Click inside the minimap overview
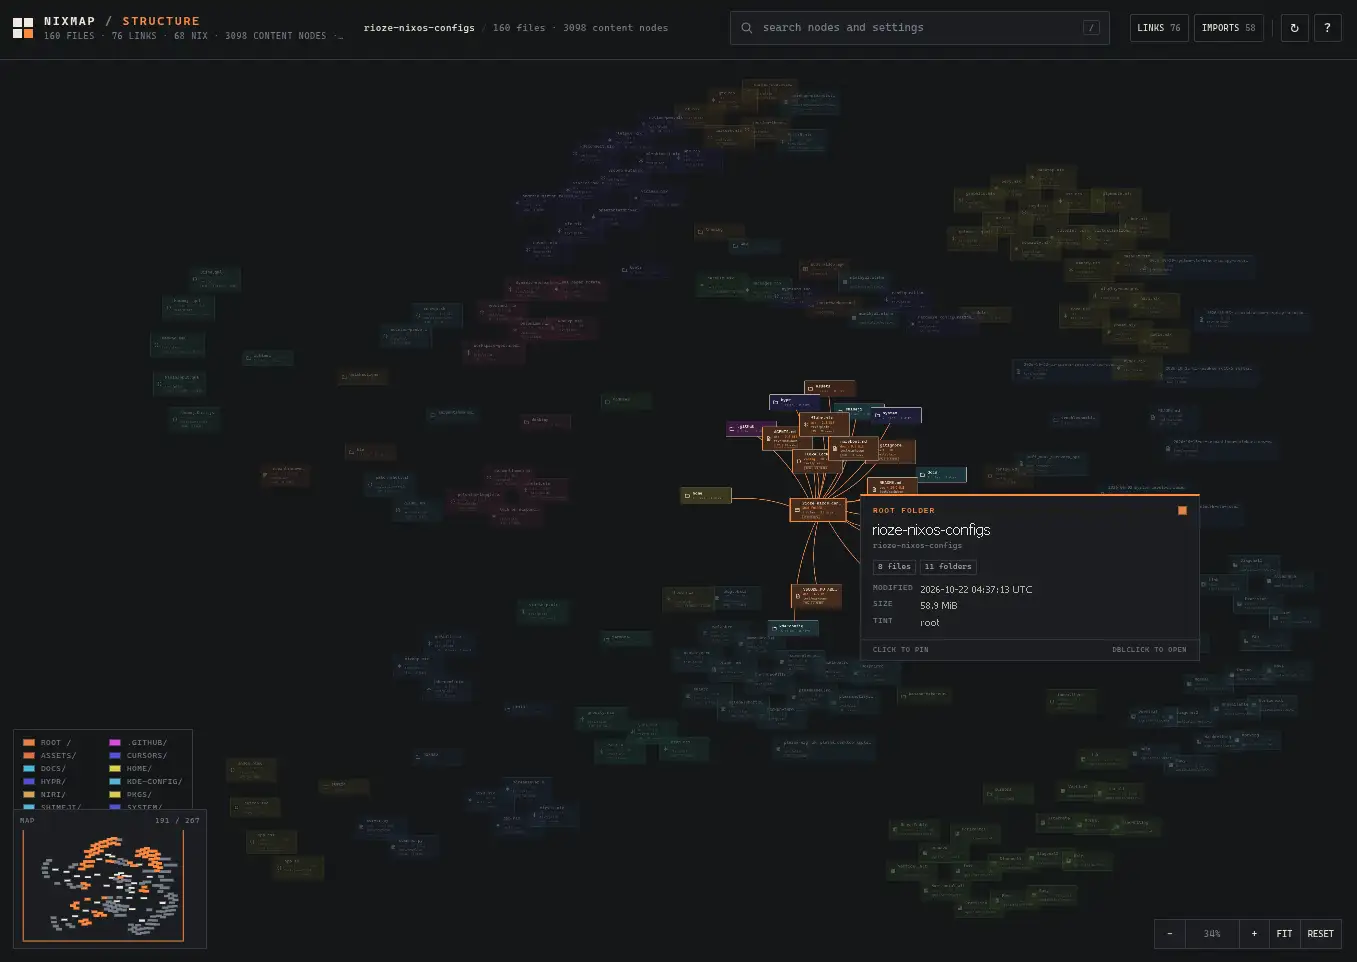 coord(103,885)
